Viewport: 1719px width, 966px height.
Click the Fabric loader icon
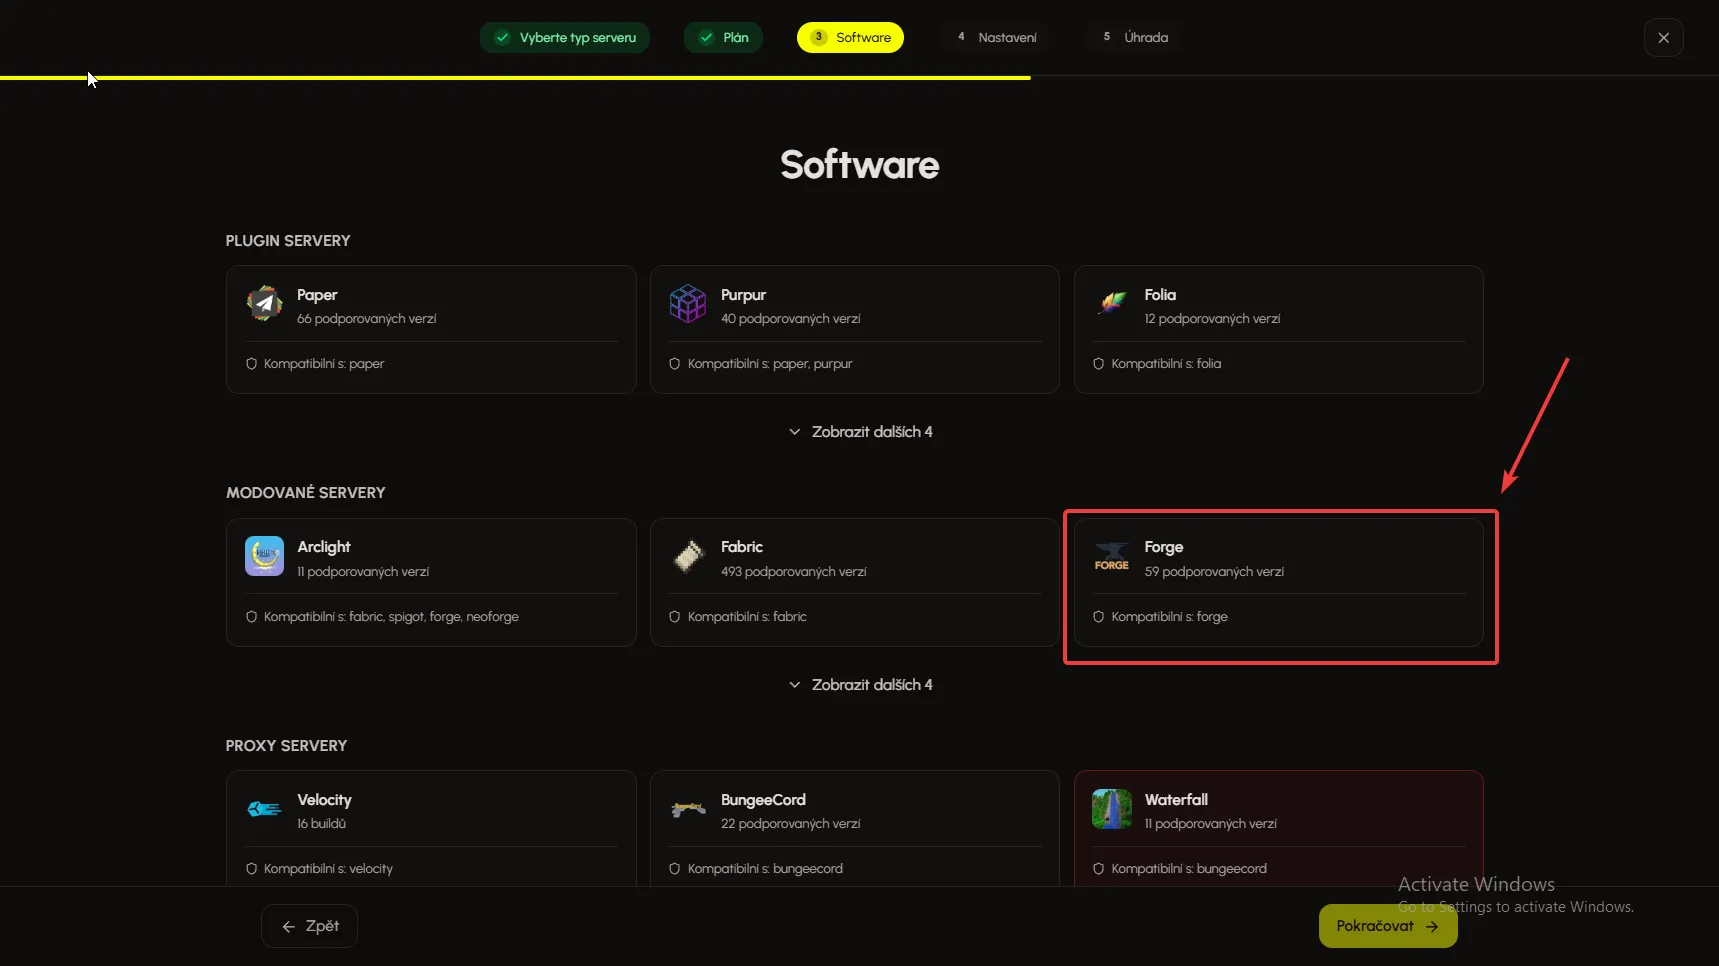688,556
